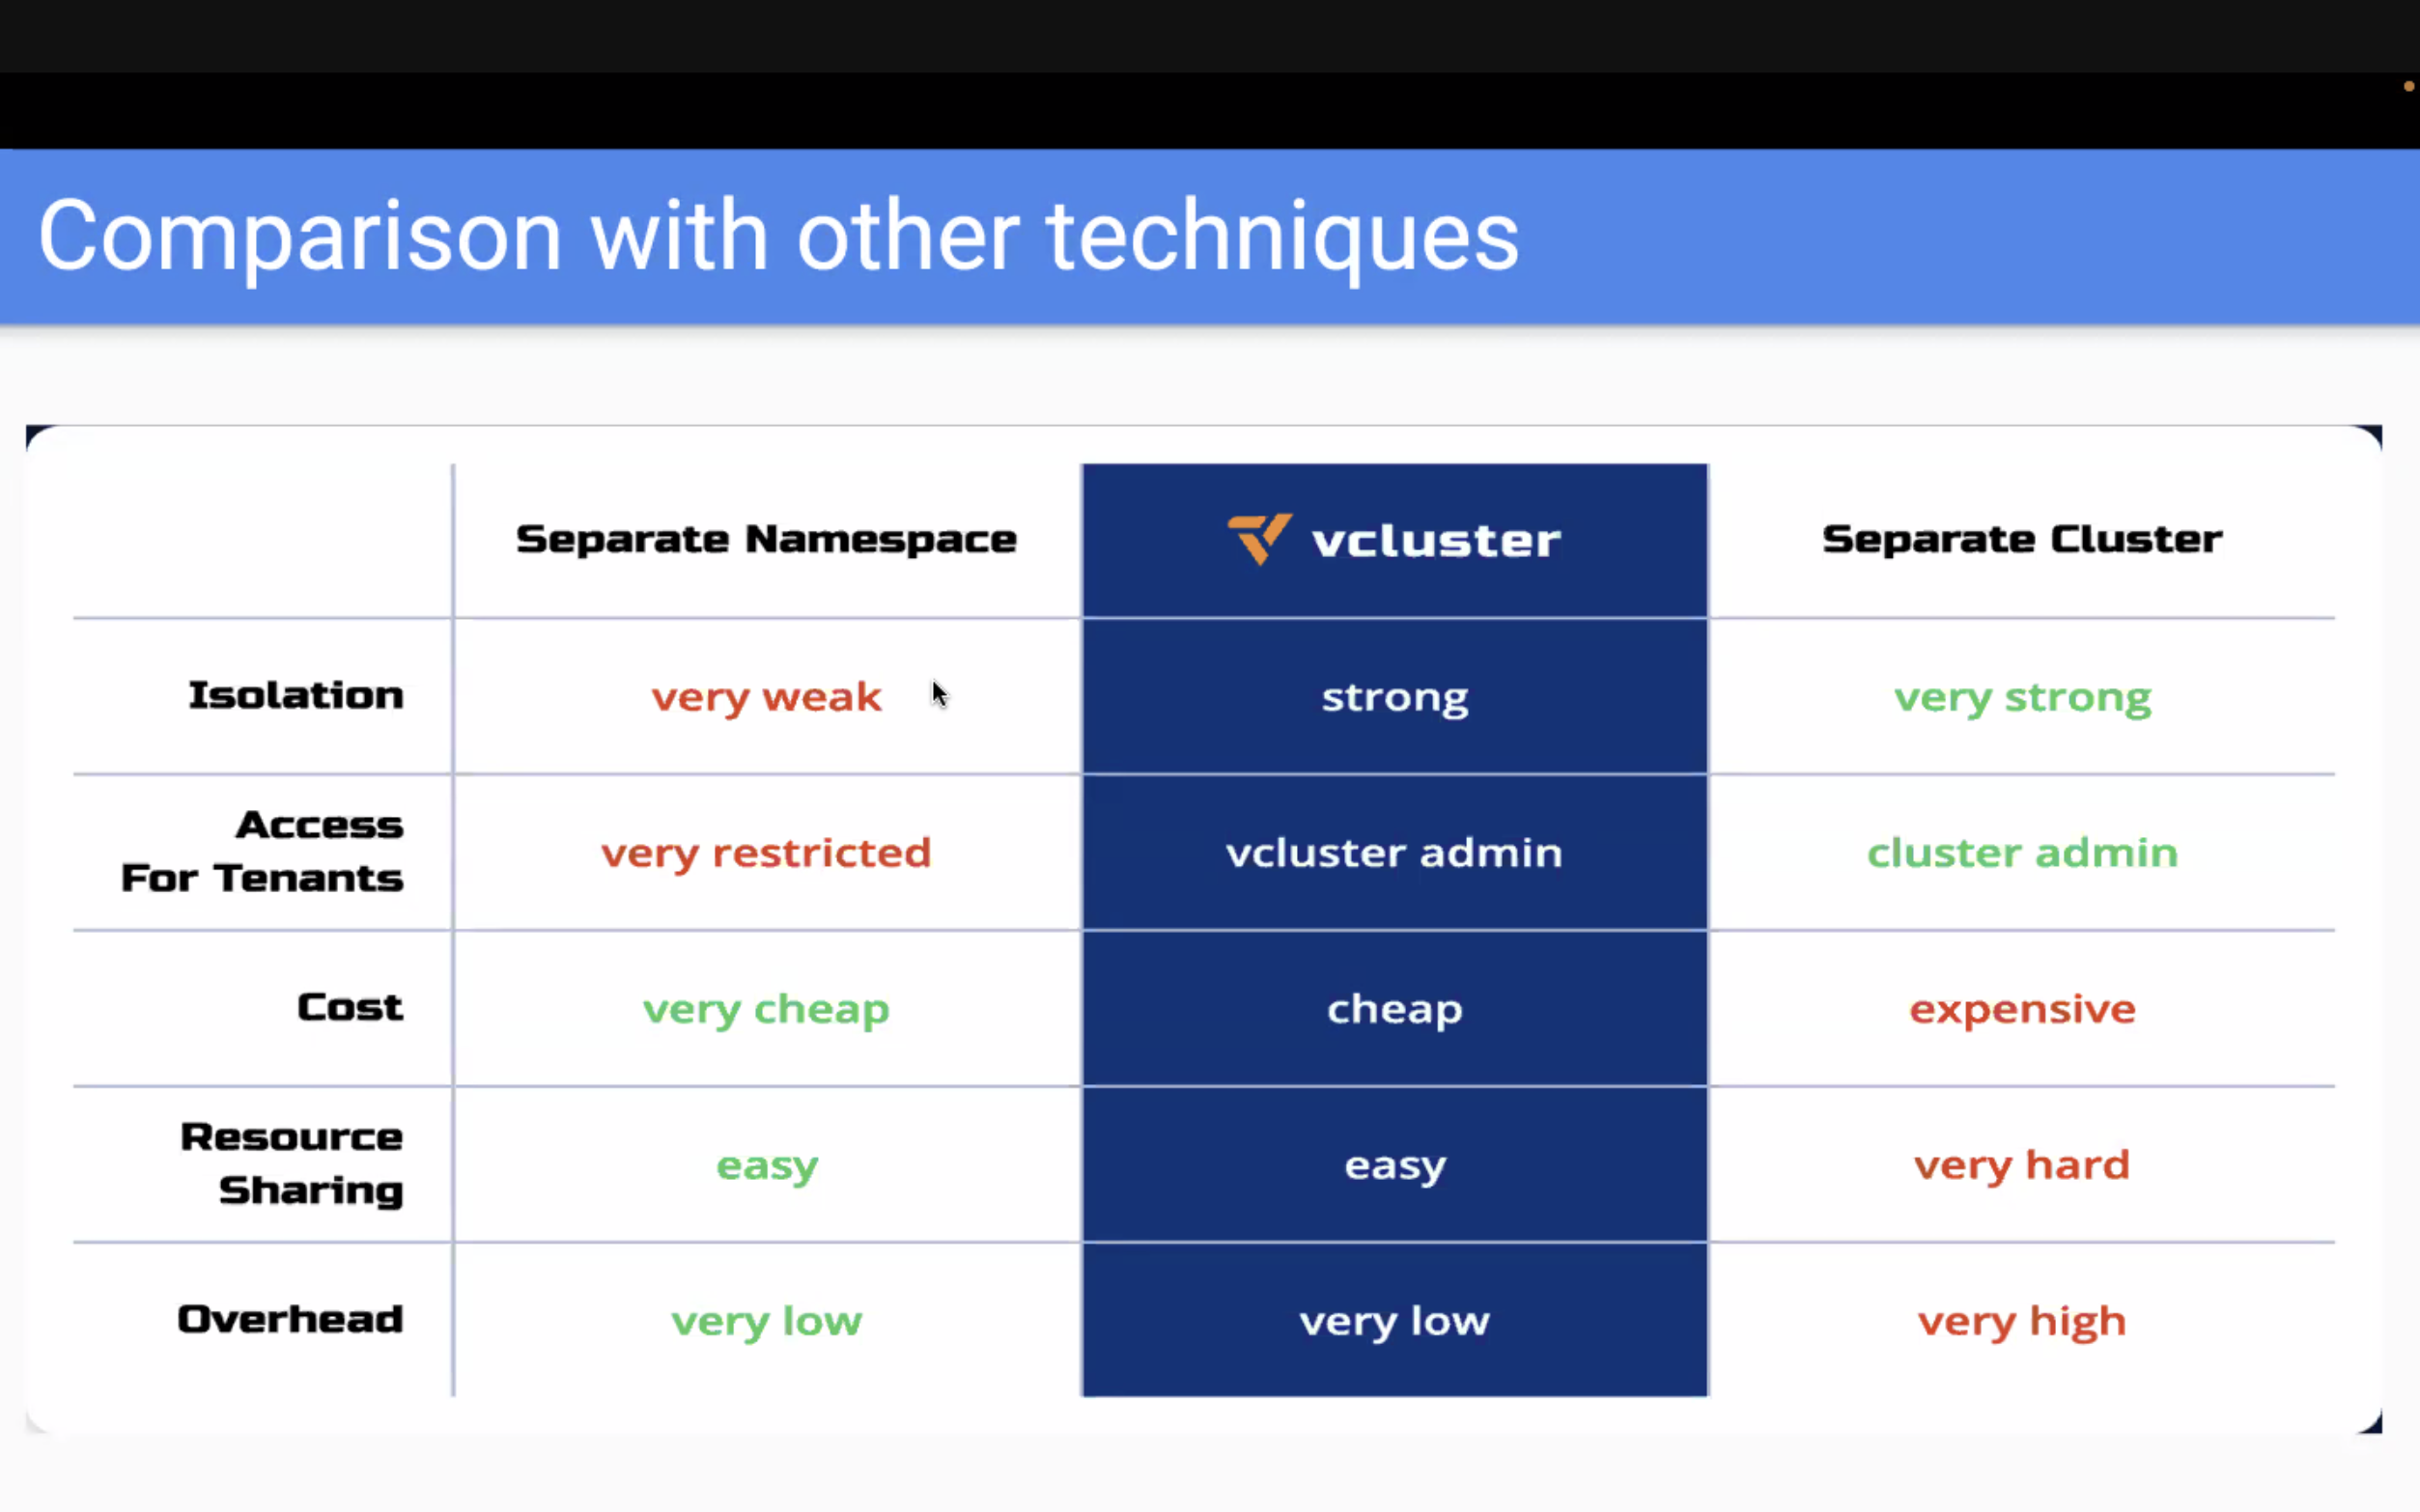Click the 'strong' cell under vcluster

pos(1395,697)
